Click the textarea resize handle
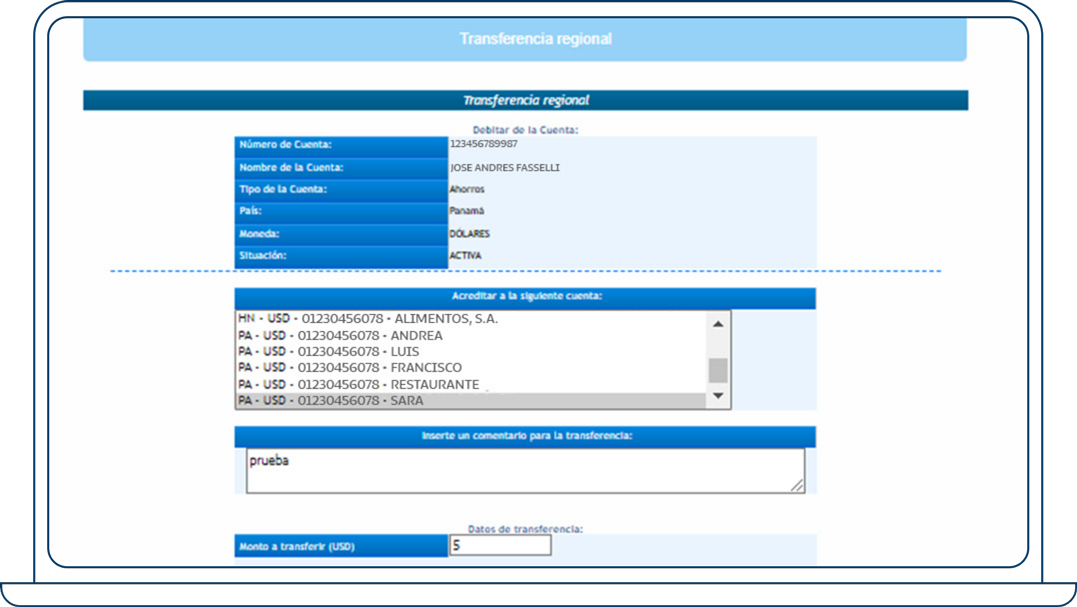Image resolution: width=1077 pixels, height=607 pixels. pyautogui.click(x=802, y=487)
